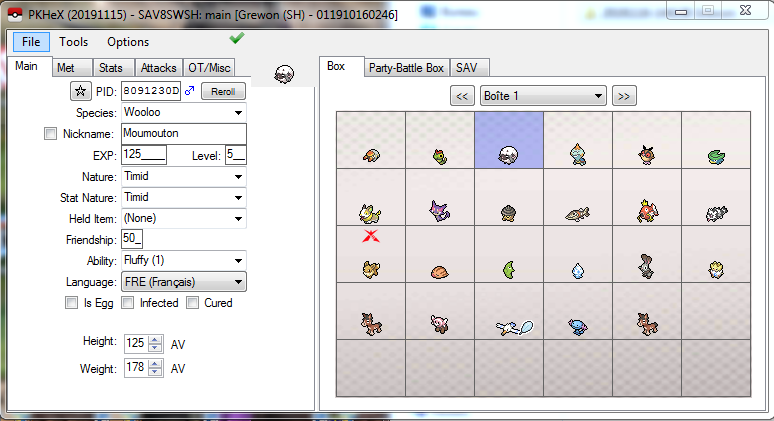774x421 pixels.
Task: Select the Mudbray sprite right of Wooper
Action: [647, 324]
